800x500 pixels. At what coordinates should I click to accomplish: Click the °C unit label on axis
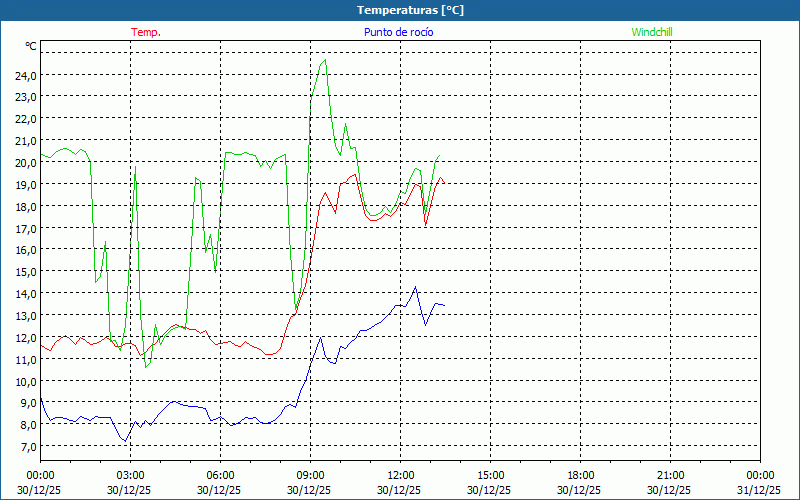[x=31, y=46]
